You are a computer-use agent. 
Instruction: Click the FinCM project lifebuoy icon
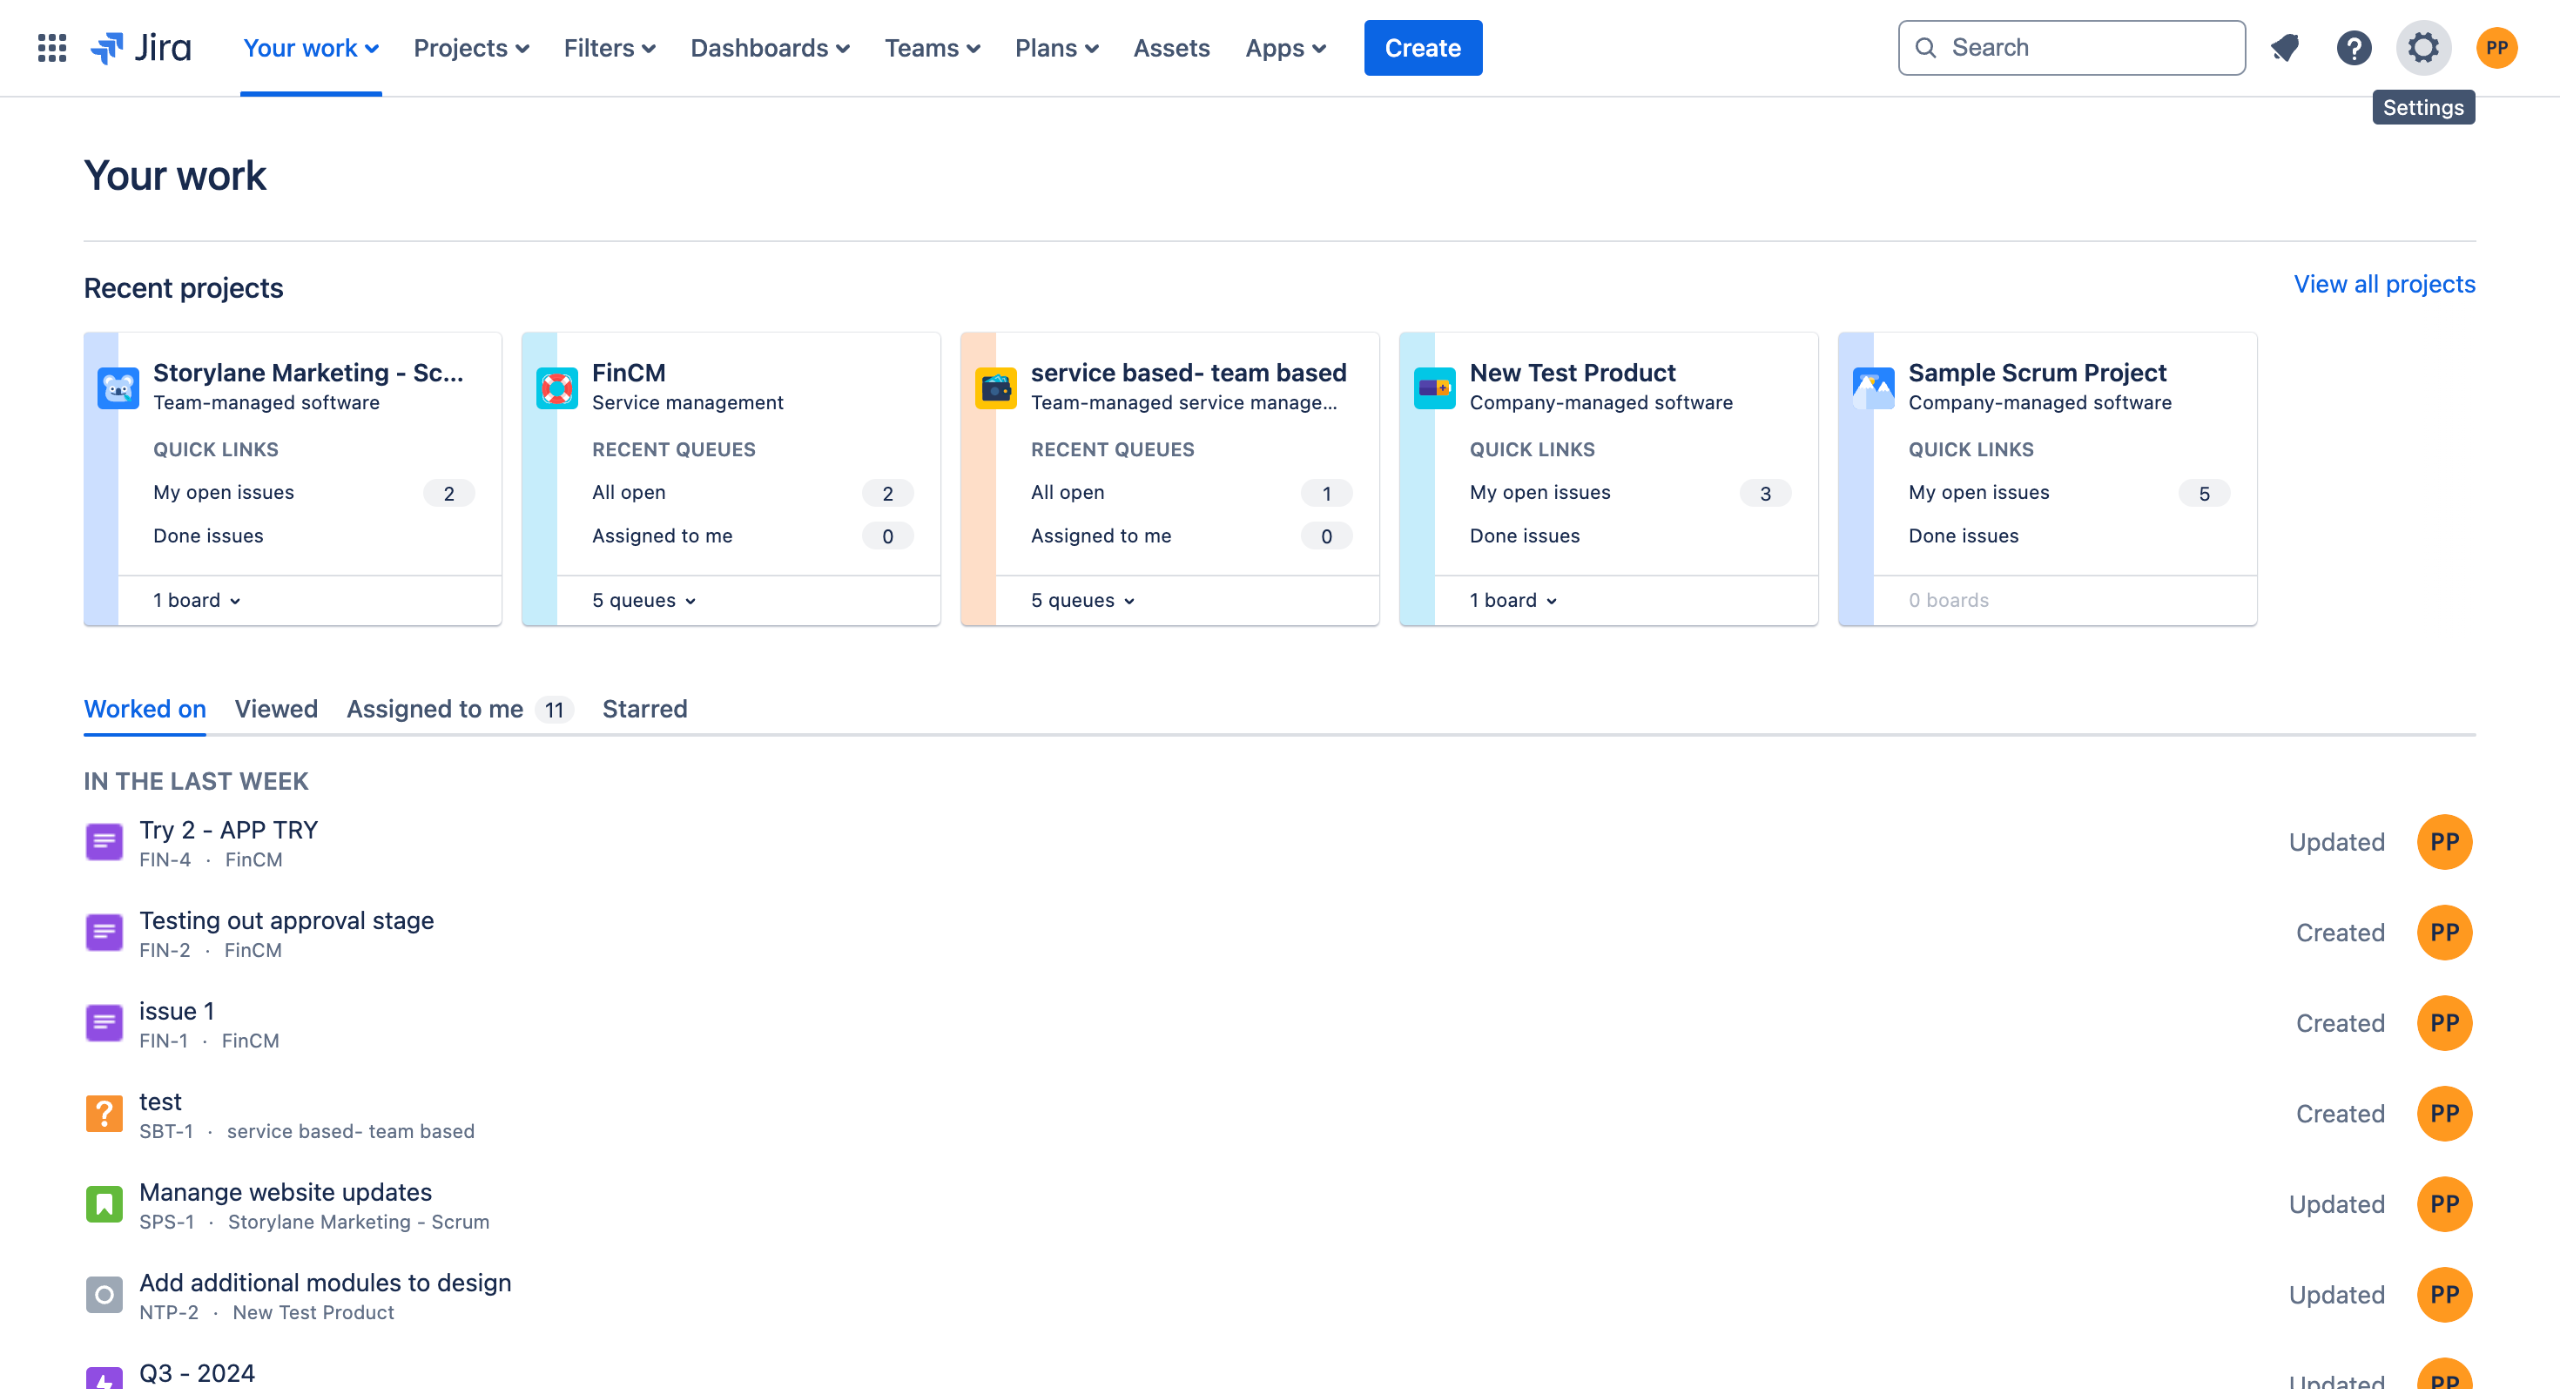[x=557, y=388]
